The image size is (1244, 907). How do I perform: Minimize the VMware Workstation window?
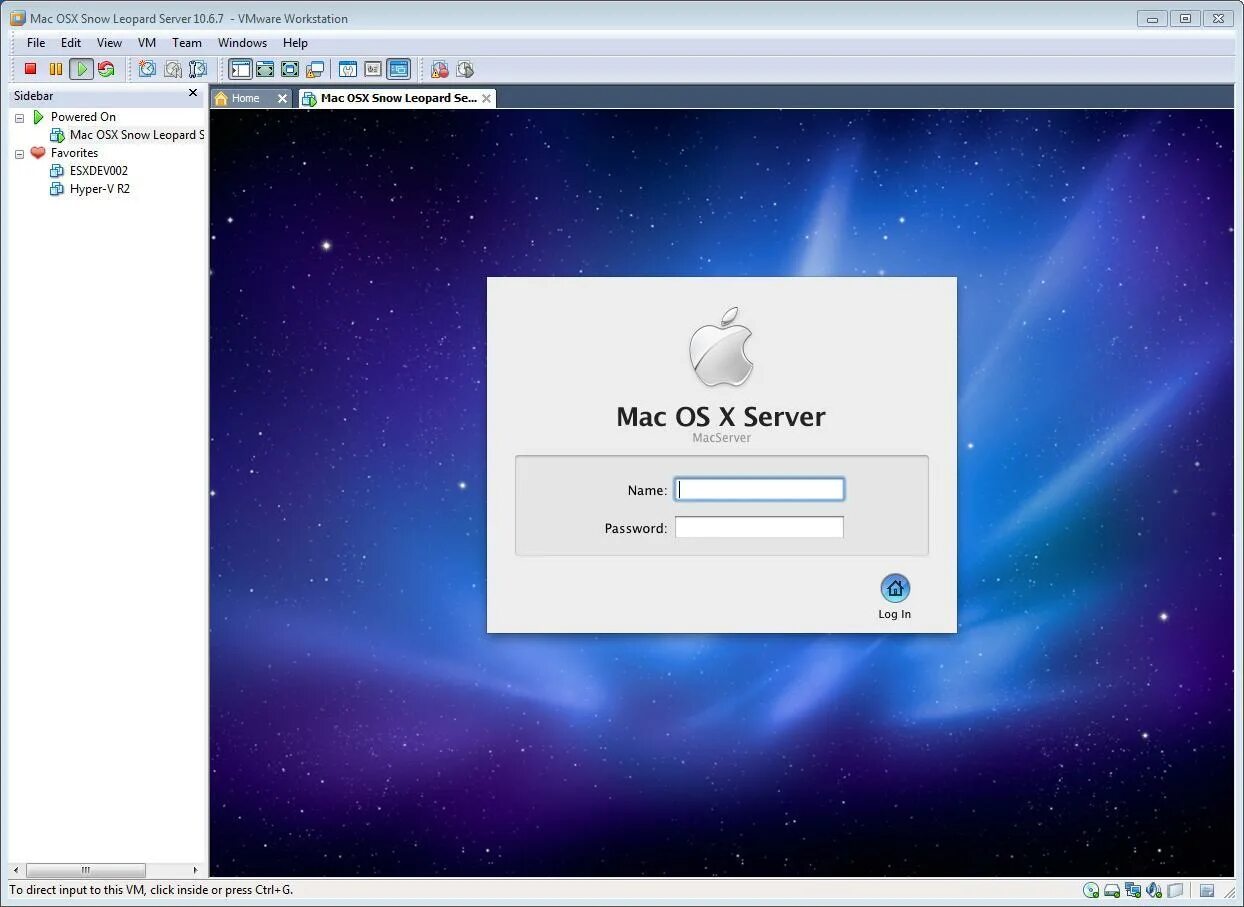point(1152,18)
